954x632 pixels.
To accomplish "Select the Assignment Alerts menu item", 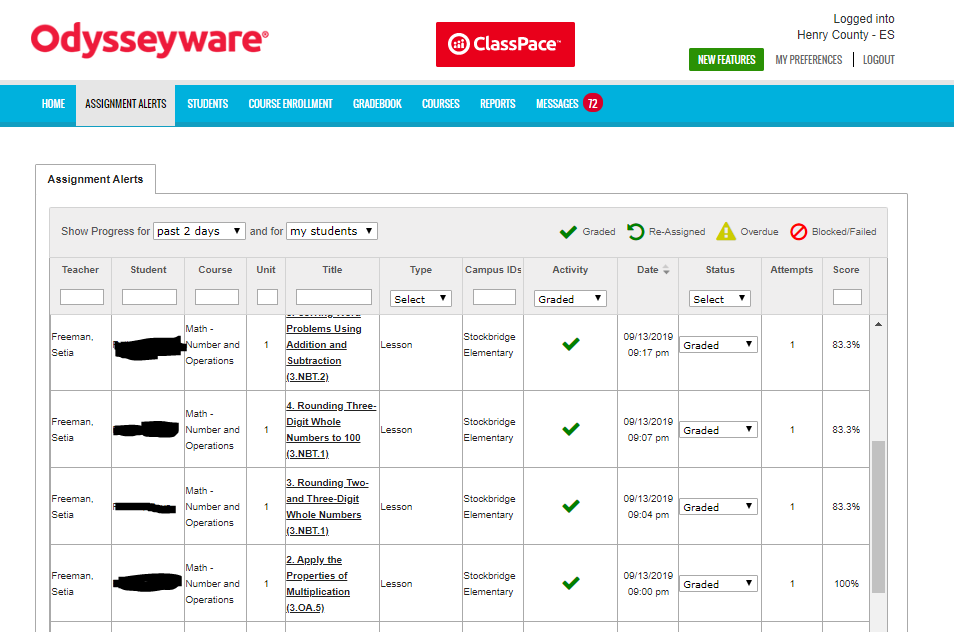I will (x=125, y=104).
